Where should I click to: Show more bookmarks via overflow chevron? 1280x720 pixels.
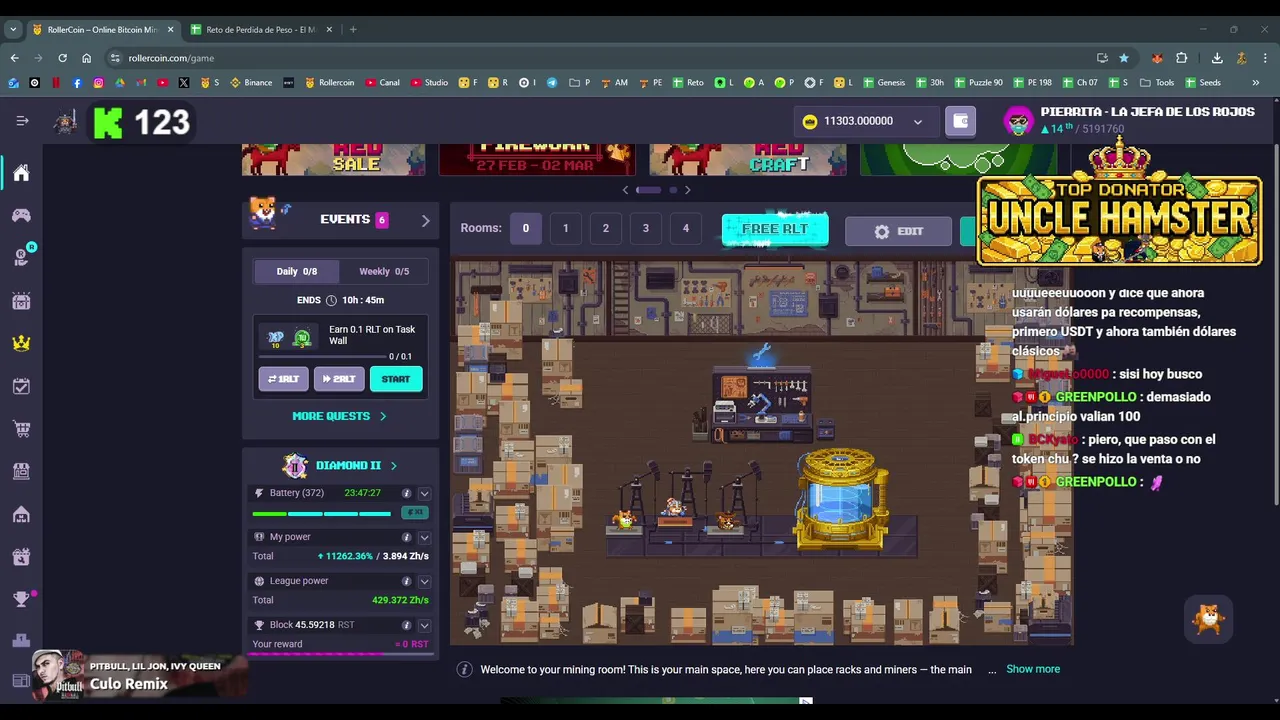point(1255,83)
